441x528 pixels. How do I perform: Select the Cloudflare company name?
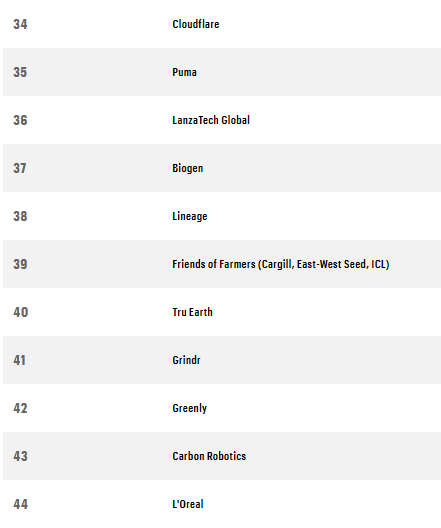click(x=196, y=24)
